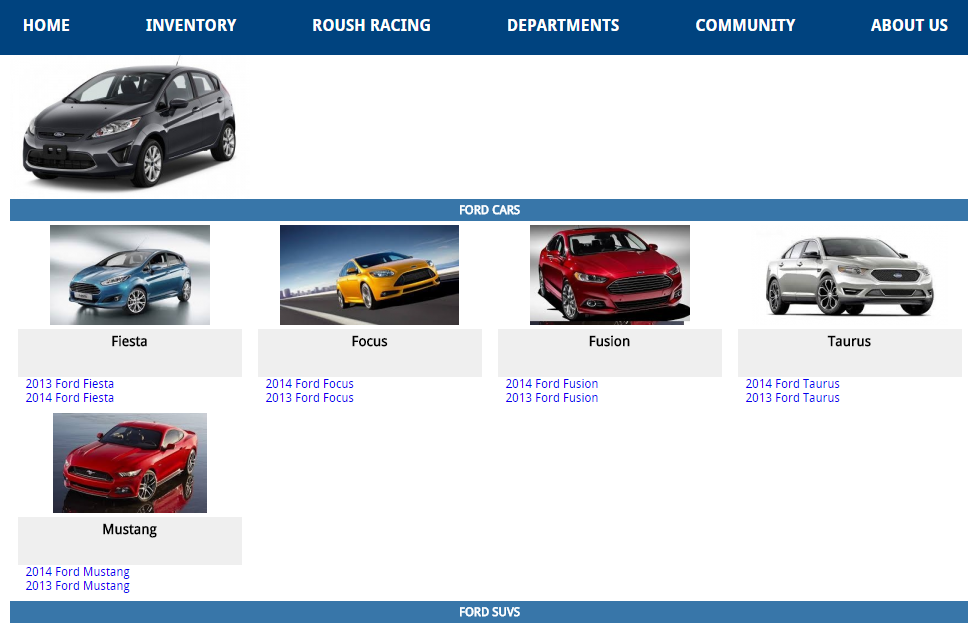Click the blue Fiesta thumbnail
This screenshot has width=968, height=623.
130,275
